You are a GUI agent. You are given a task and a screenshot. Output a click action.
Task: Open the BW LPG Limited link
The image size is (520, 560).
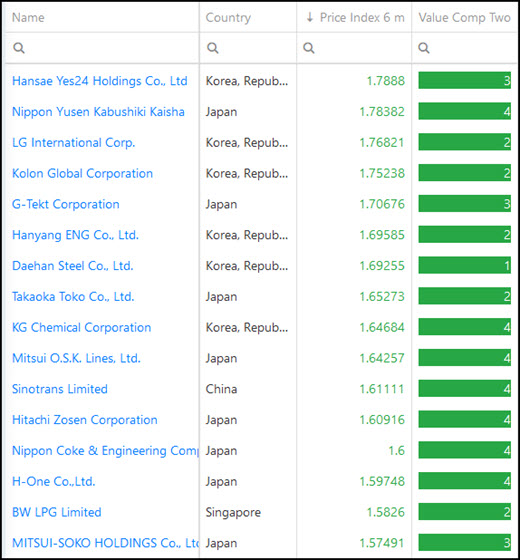click(x=56, y=512)
